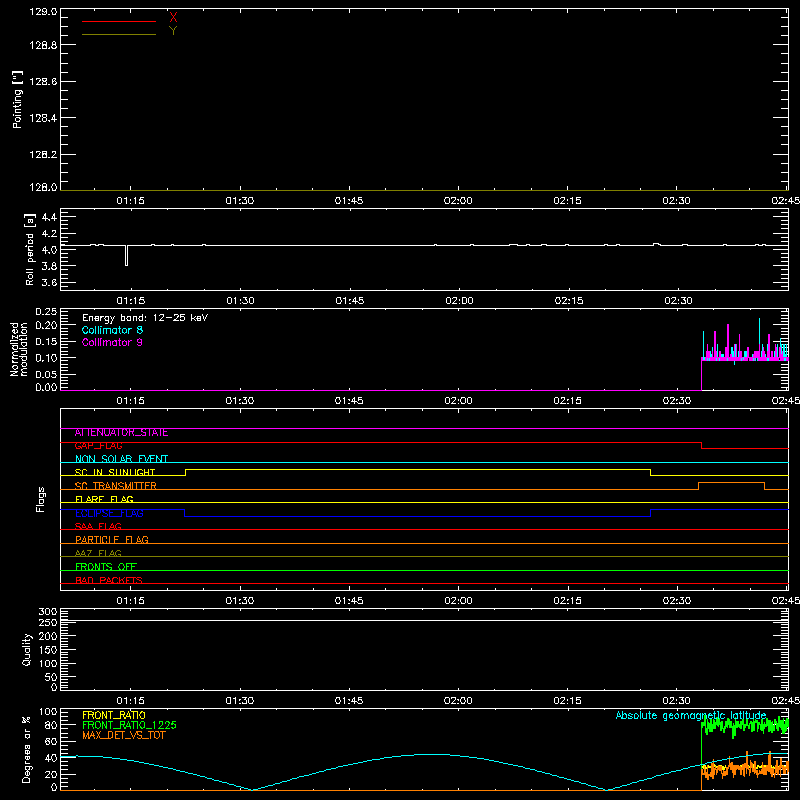Click the olive Y legend label

[x=173, y=31]
